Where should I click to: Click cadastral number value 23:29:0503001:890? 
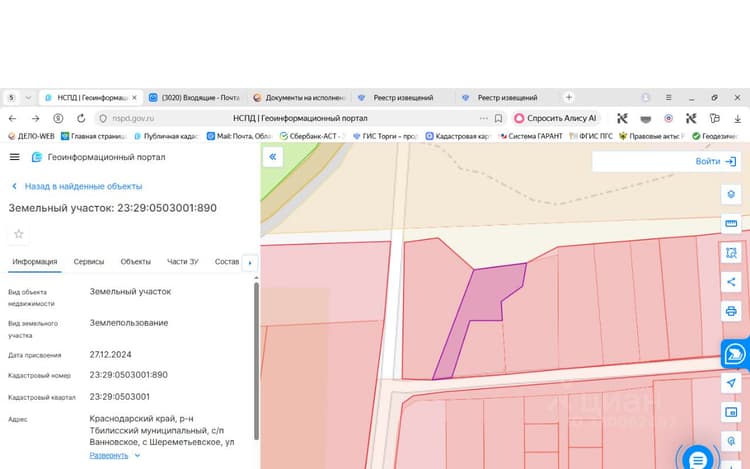(x=129, y=375)
